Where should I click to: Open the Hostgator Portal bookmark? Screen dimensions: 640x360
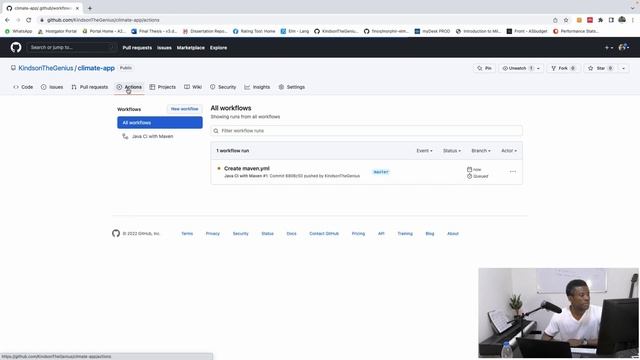coord(57,31)
